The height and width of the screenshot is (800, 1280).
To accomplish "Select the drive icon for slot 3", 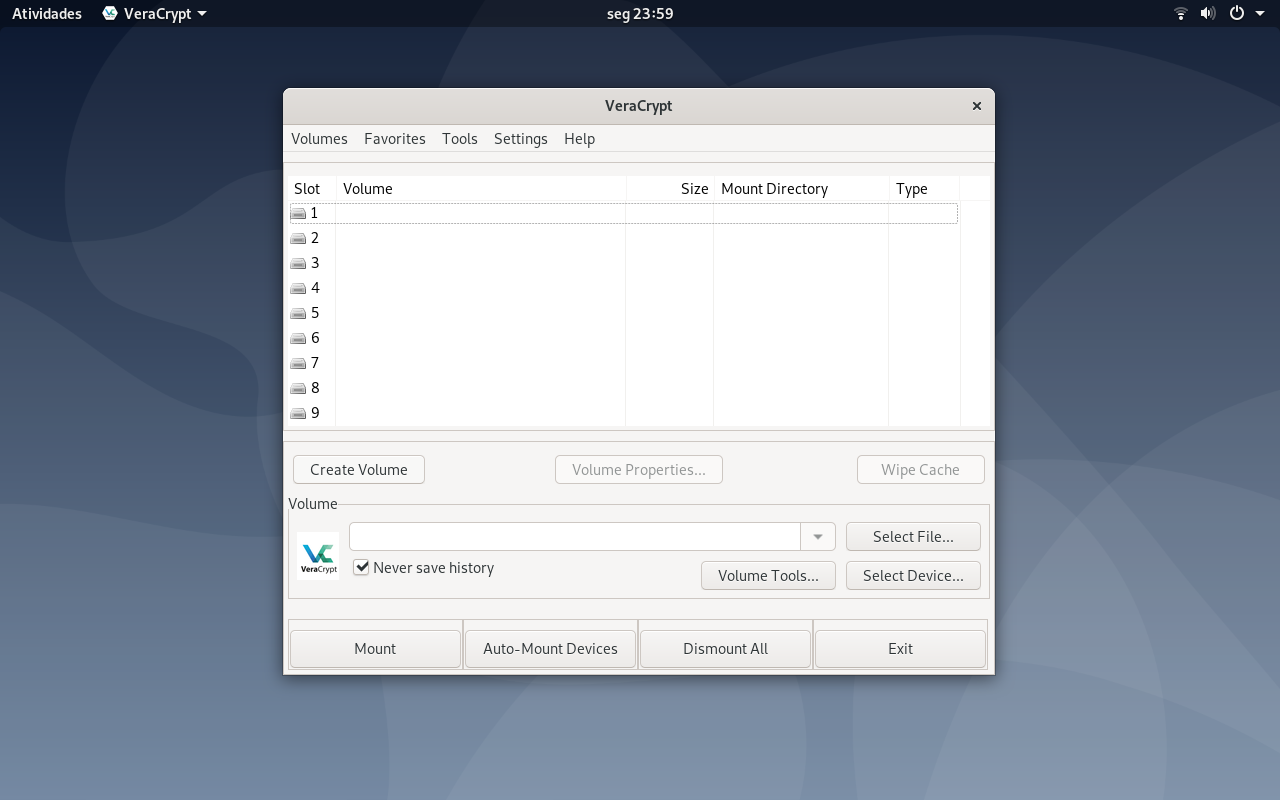I will point(298,263).
